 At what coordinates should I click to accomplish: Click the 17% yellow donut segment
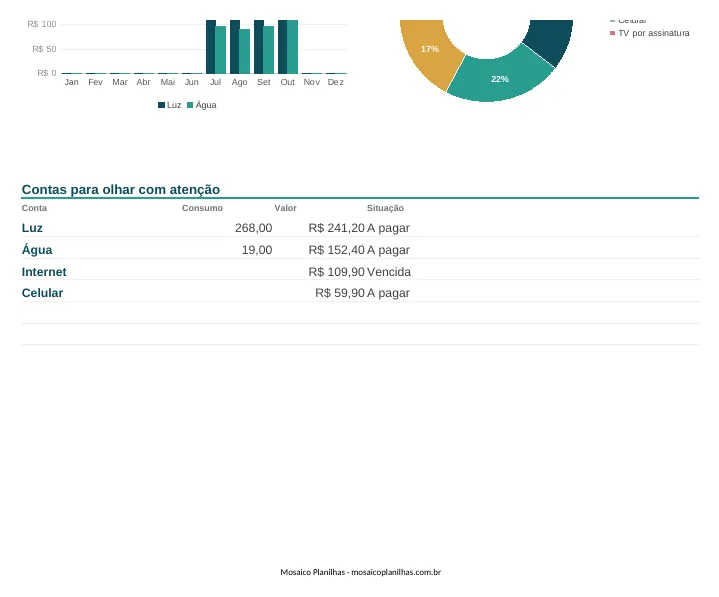(429, 51)
